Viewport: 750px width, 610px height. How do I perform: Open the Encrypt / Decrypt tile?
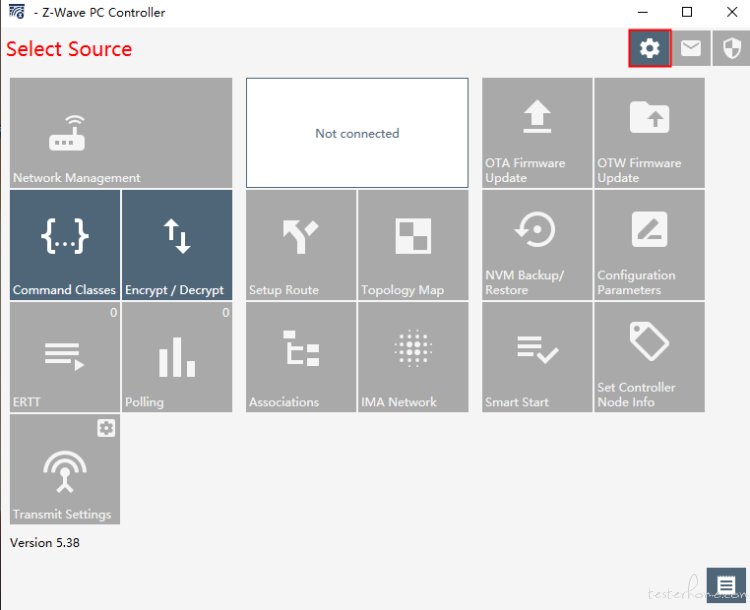(x=177, y=245)
